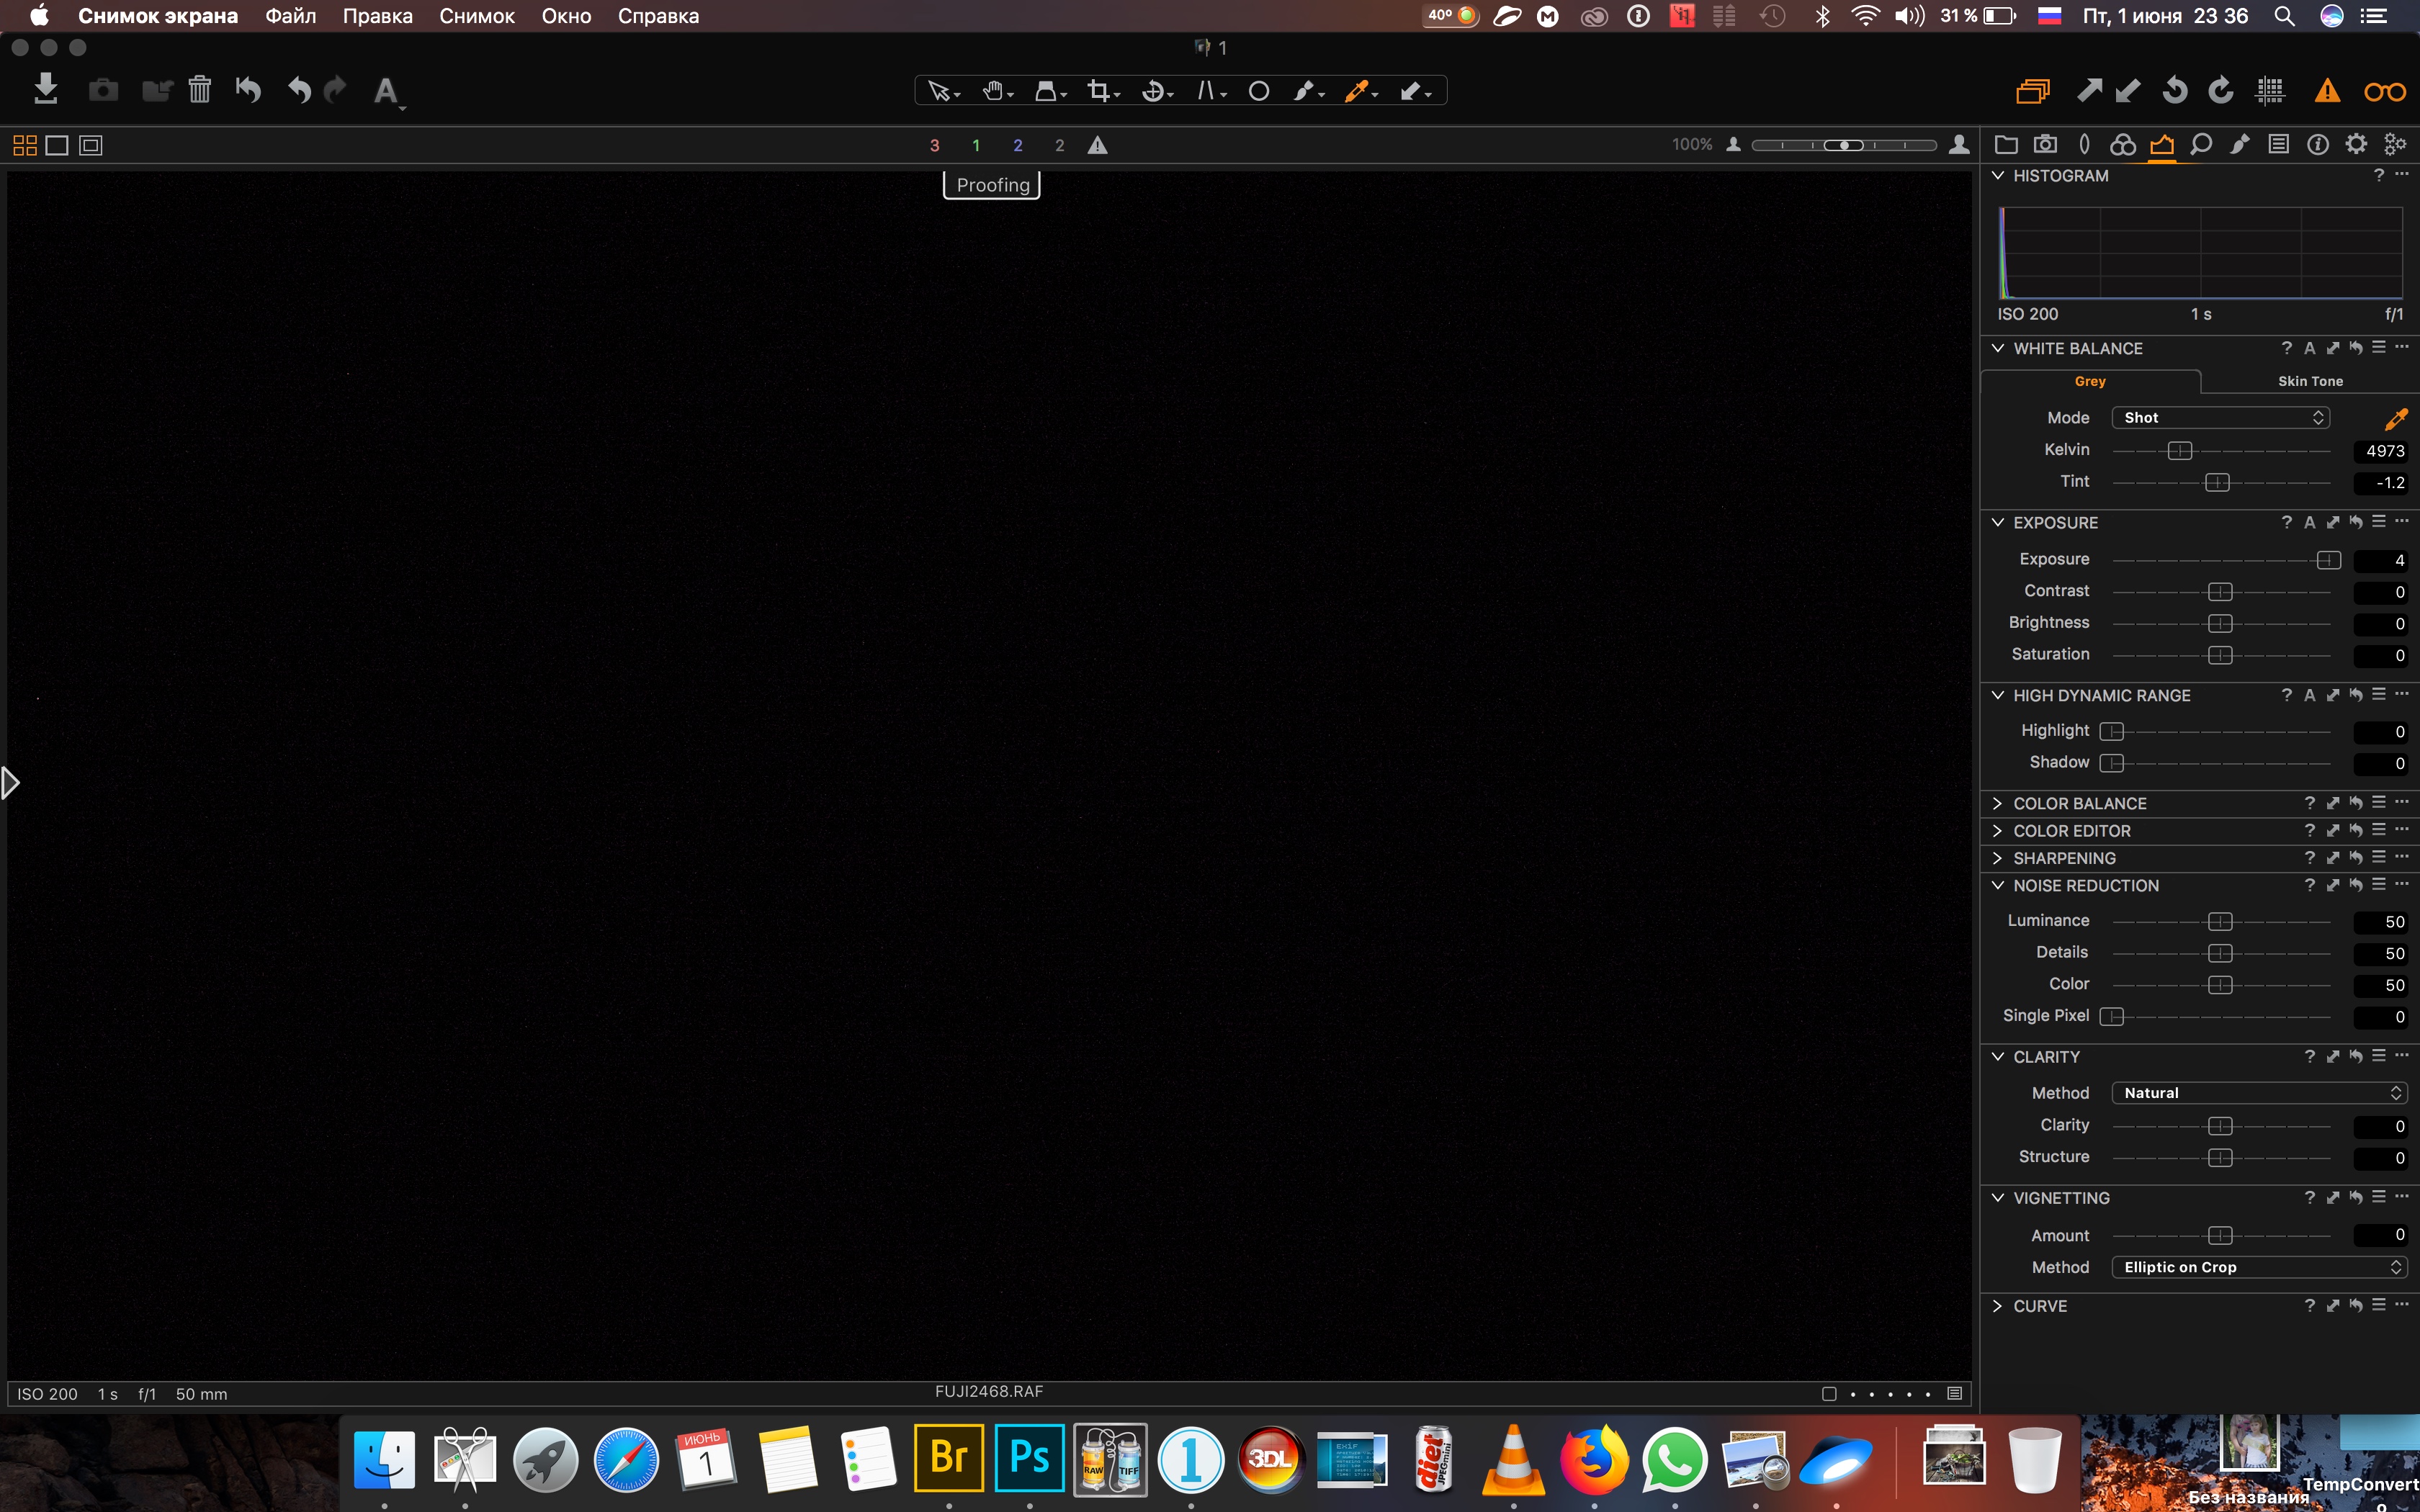Viewport: 2420px width, 1512px height.
Task: Switch viewer to single image mode
Action: click(57, 145)
